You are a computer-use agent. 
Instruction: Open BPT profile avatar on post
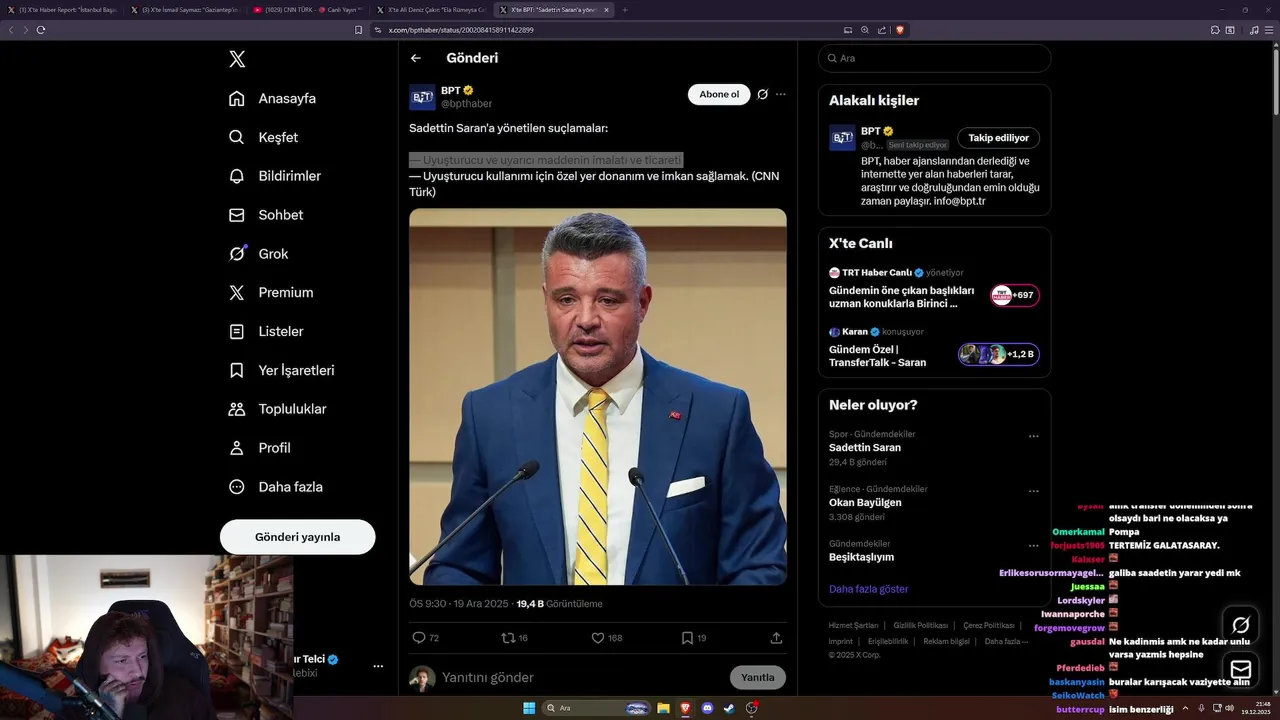(422, 97)
